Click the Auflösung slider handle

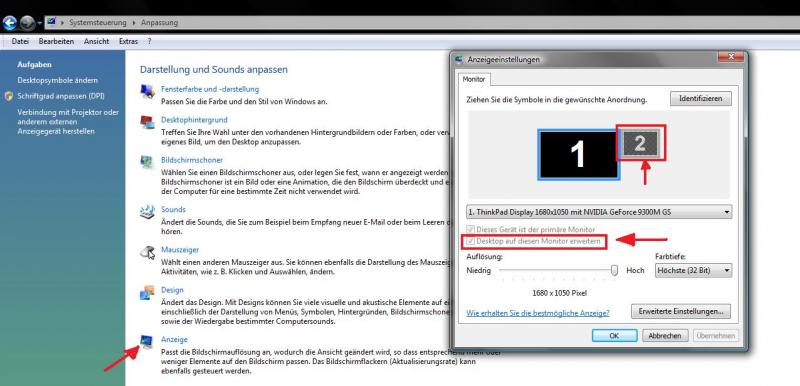(614, 270)
